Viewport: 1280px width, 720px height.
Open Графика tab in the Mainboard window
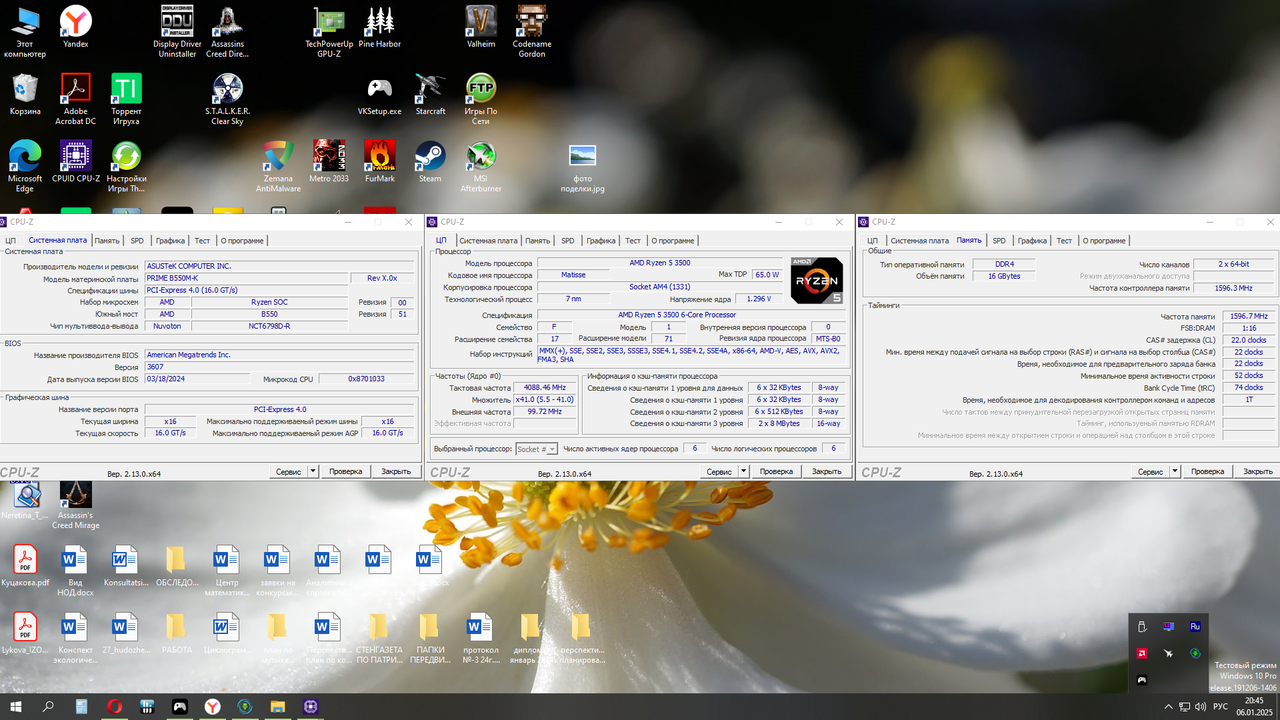click(x=170, y=240)
